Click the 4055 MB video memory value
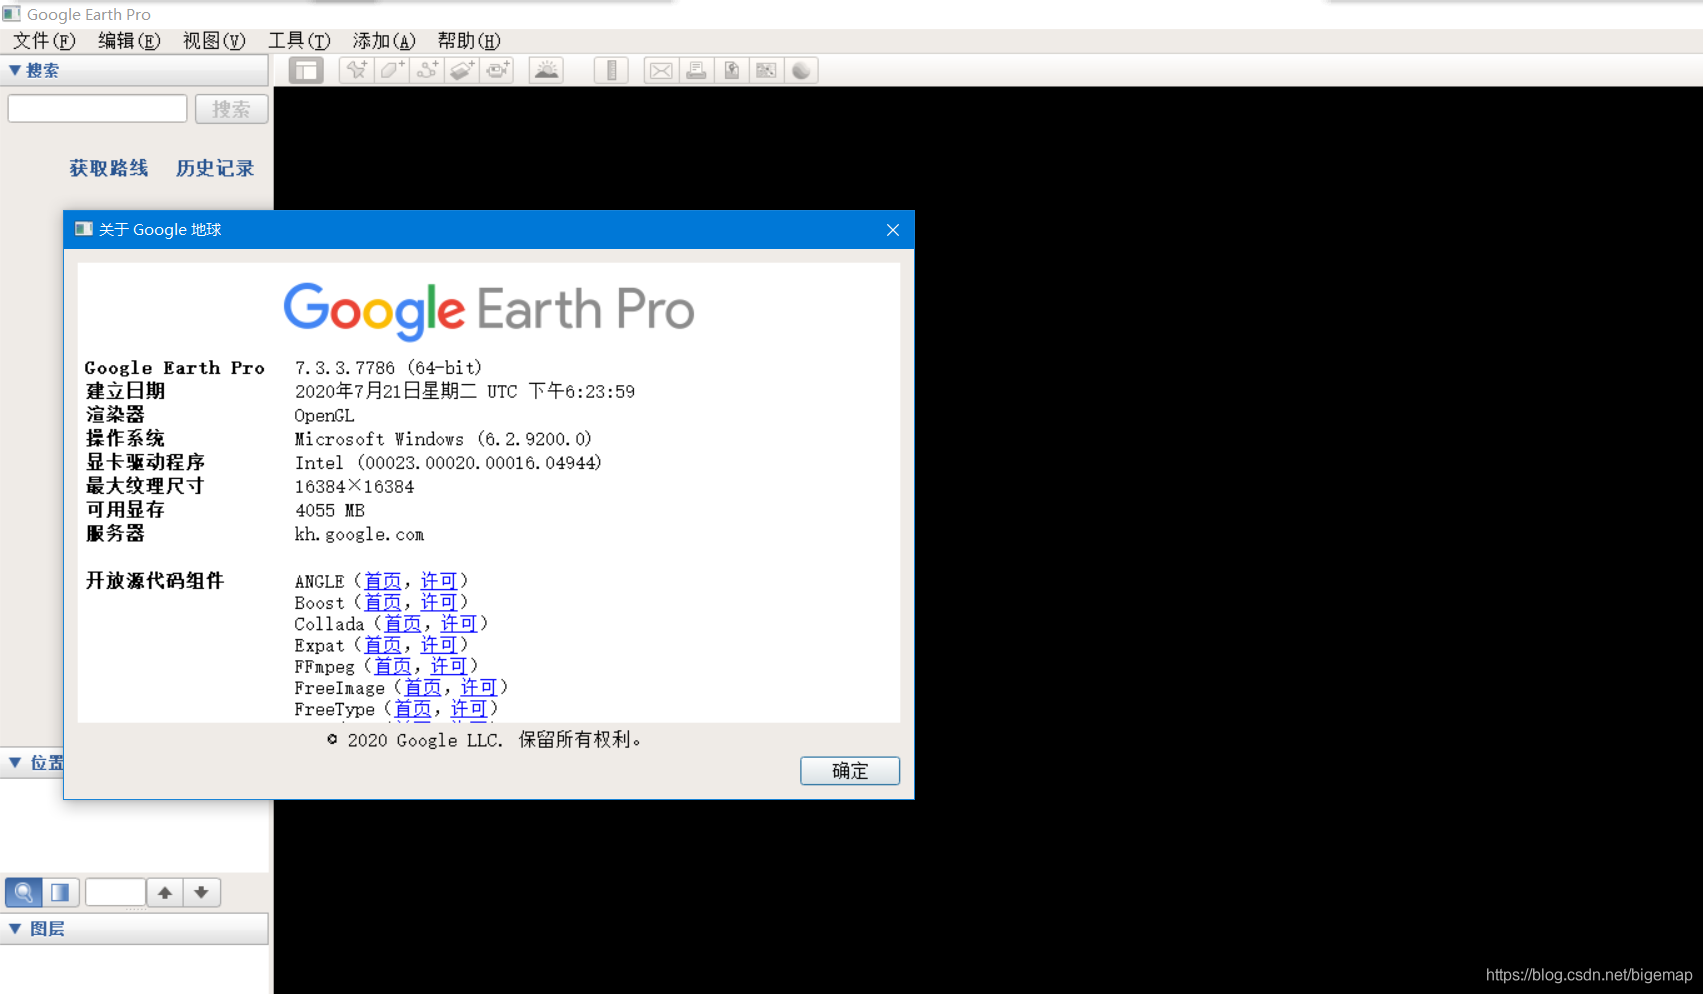Viewport: 1703px width, 994px height. click(330, 510)
